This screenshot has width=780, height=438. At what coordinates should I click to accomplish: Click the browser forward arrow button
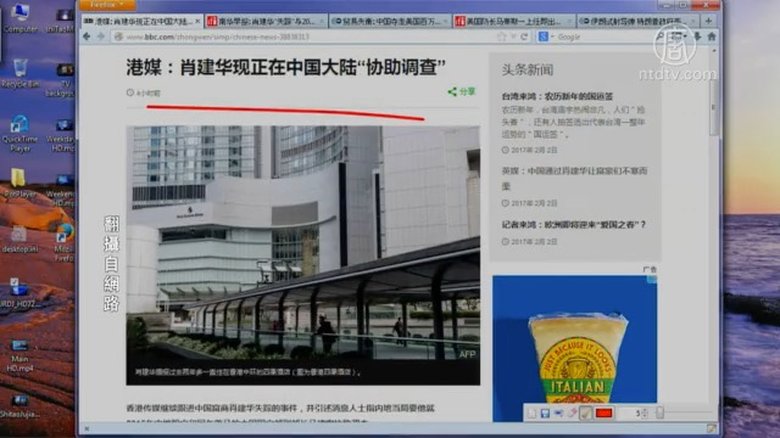click(x=100, y=37)
